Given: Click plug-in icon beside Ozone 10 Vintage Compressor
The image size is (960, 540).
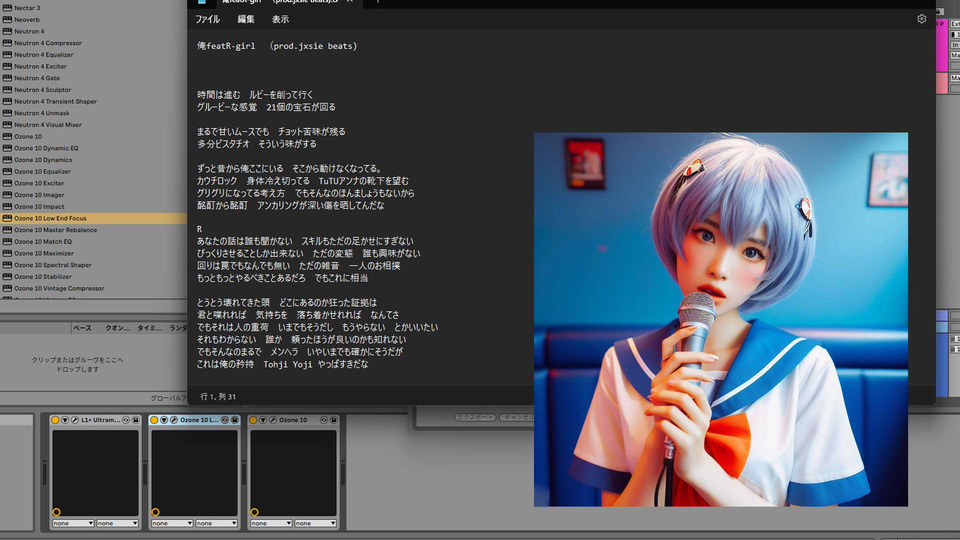Looking at the screenshot, I should click(7, 288).
